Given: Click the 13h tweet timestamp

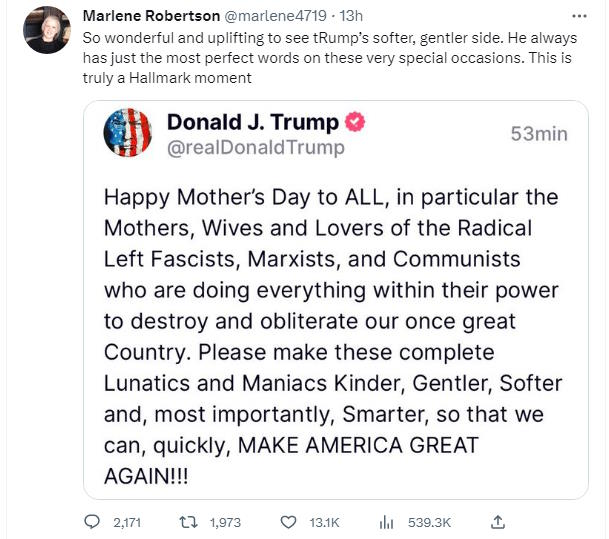Looking at the screenshot, I should (324, 17).
